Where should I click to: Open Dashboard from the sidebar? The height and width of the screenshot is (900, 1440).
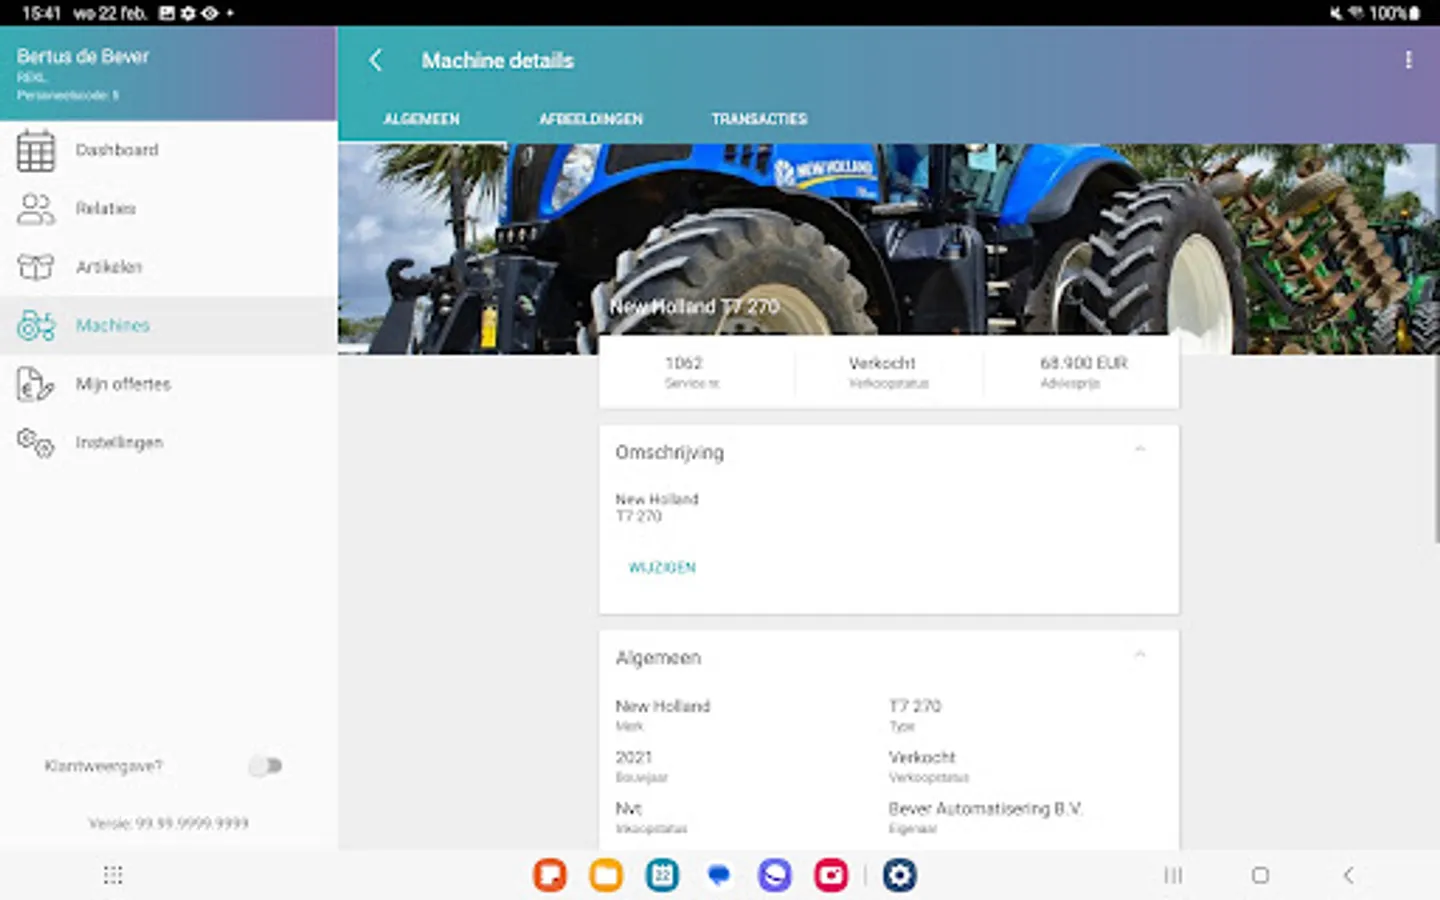coord(168,150)
